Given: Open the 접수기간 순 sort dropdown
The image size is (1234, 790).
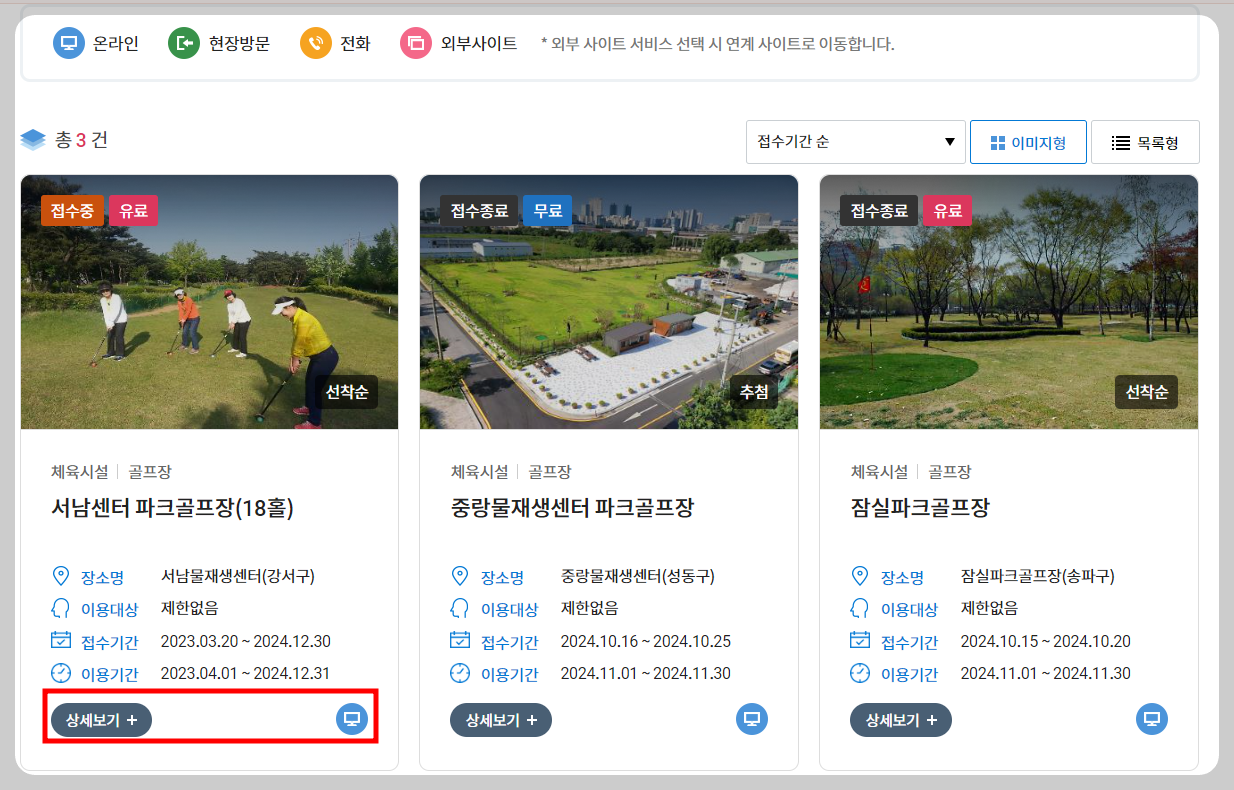Looking at the screenshot, I should pos(855,141).
